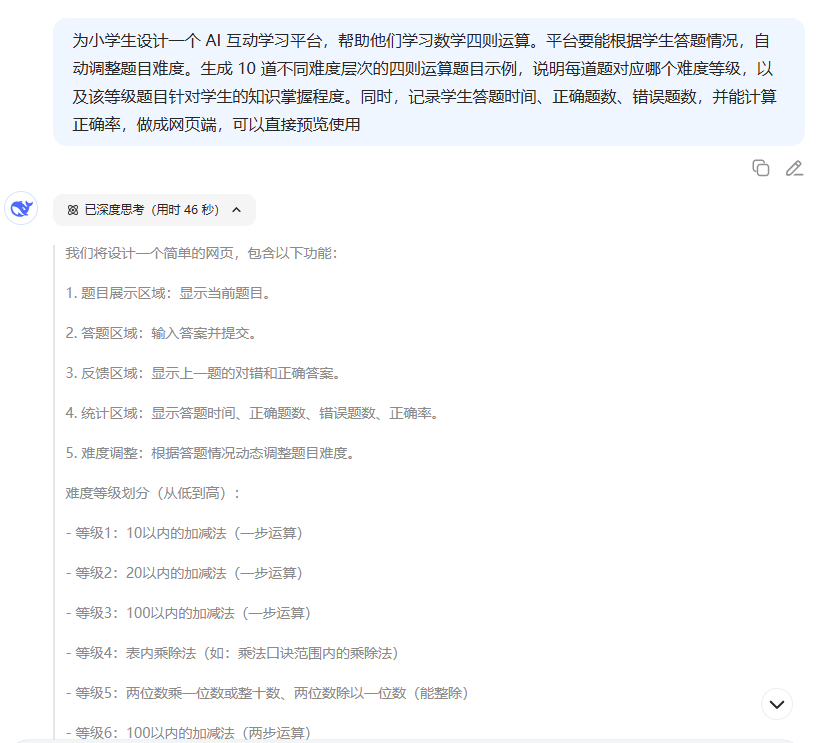Click "我们将设计一个简单的网页" intro line

(202, 253)
